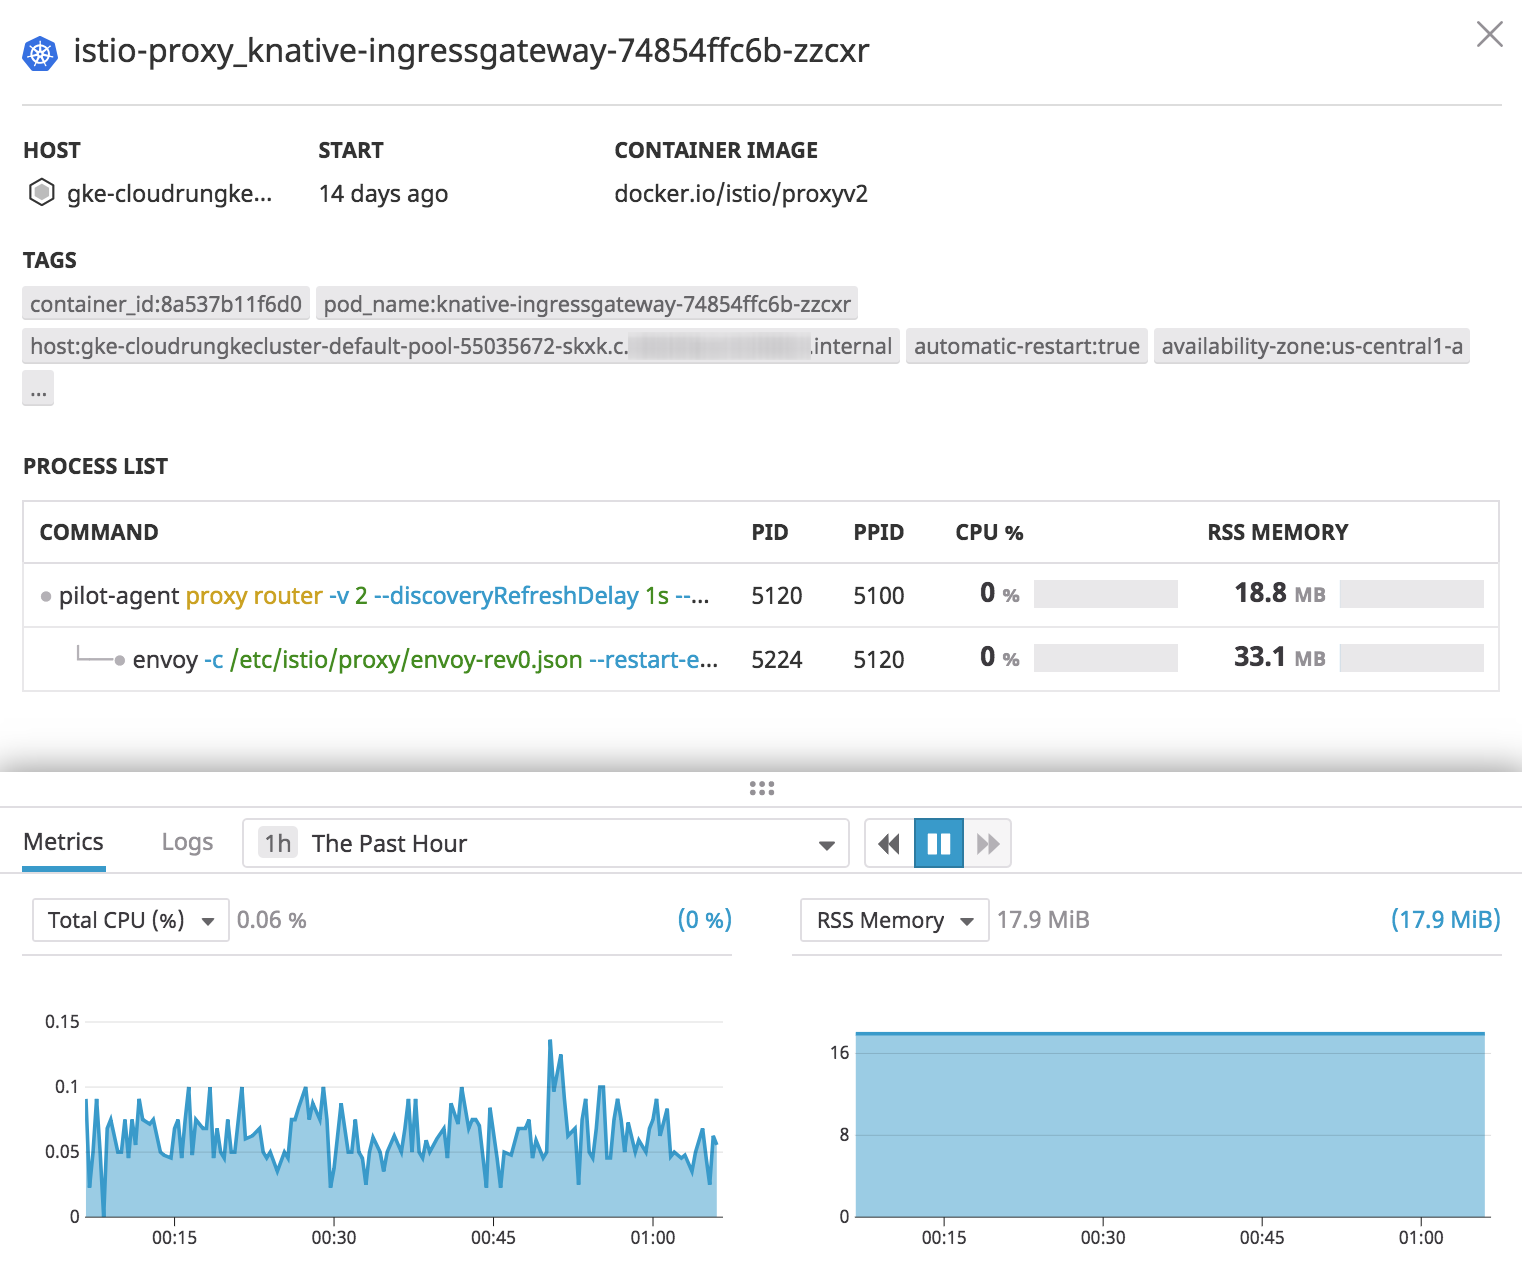1522x1286 pixels.
Task: Expand the hidden tags via the ellipsis
Action: tap(38, 388)
